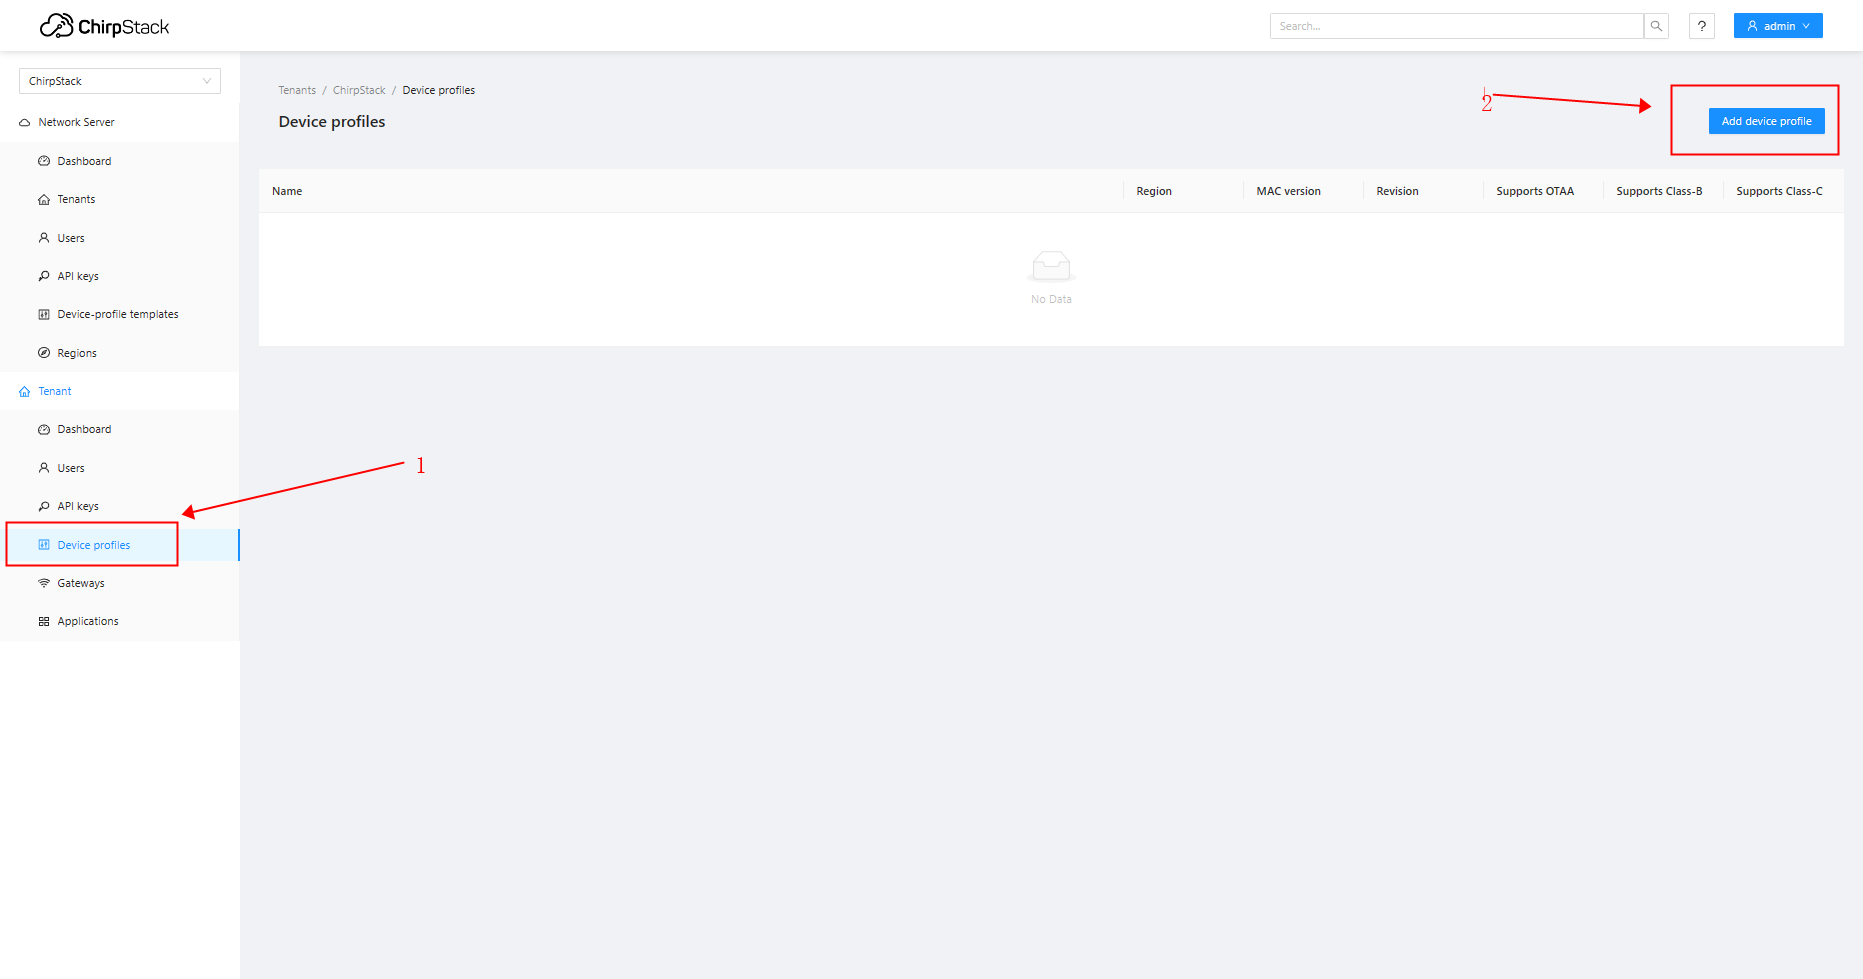This screenshot has height=979, width=1863.
Task: Click the Applications grid icon in sidebar
Action: [44, 622]
